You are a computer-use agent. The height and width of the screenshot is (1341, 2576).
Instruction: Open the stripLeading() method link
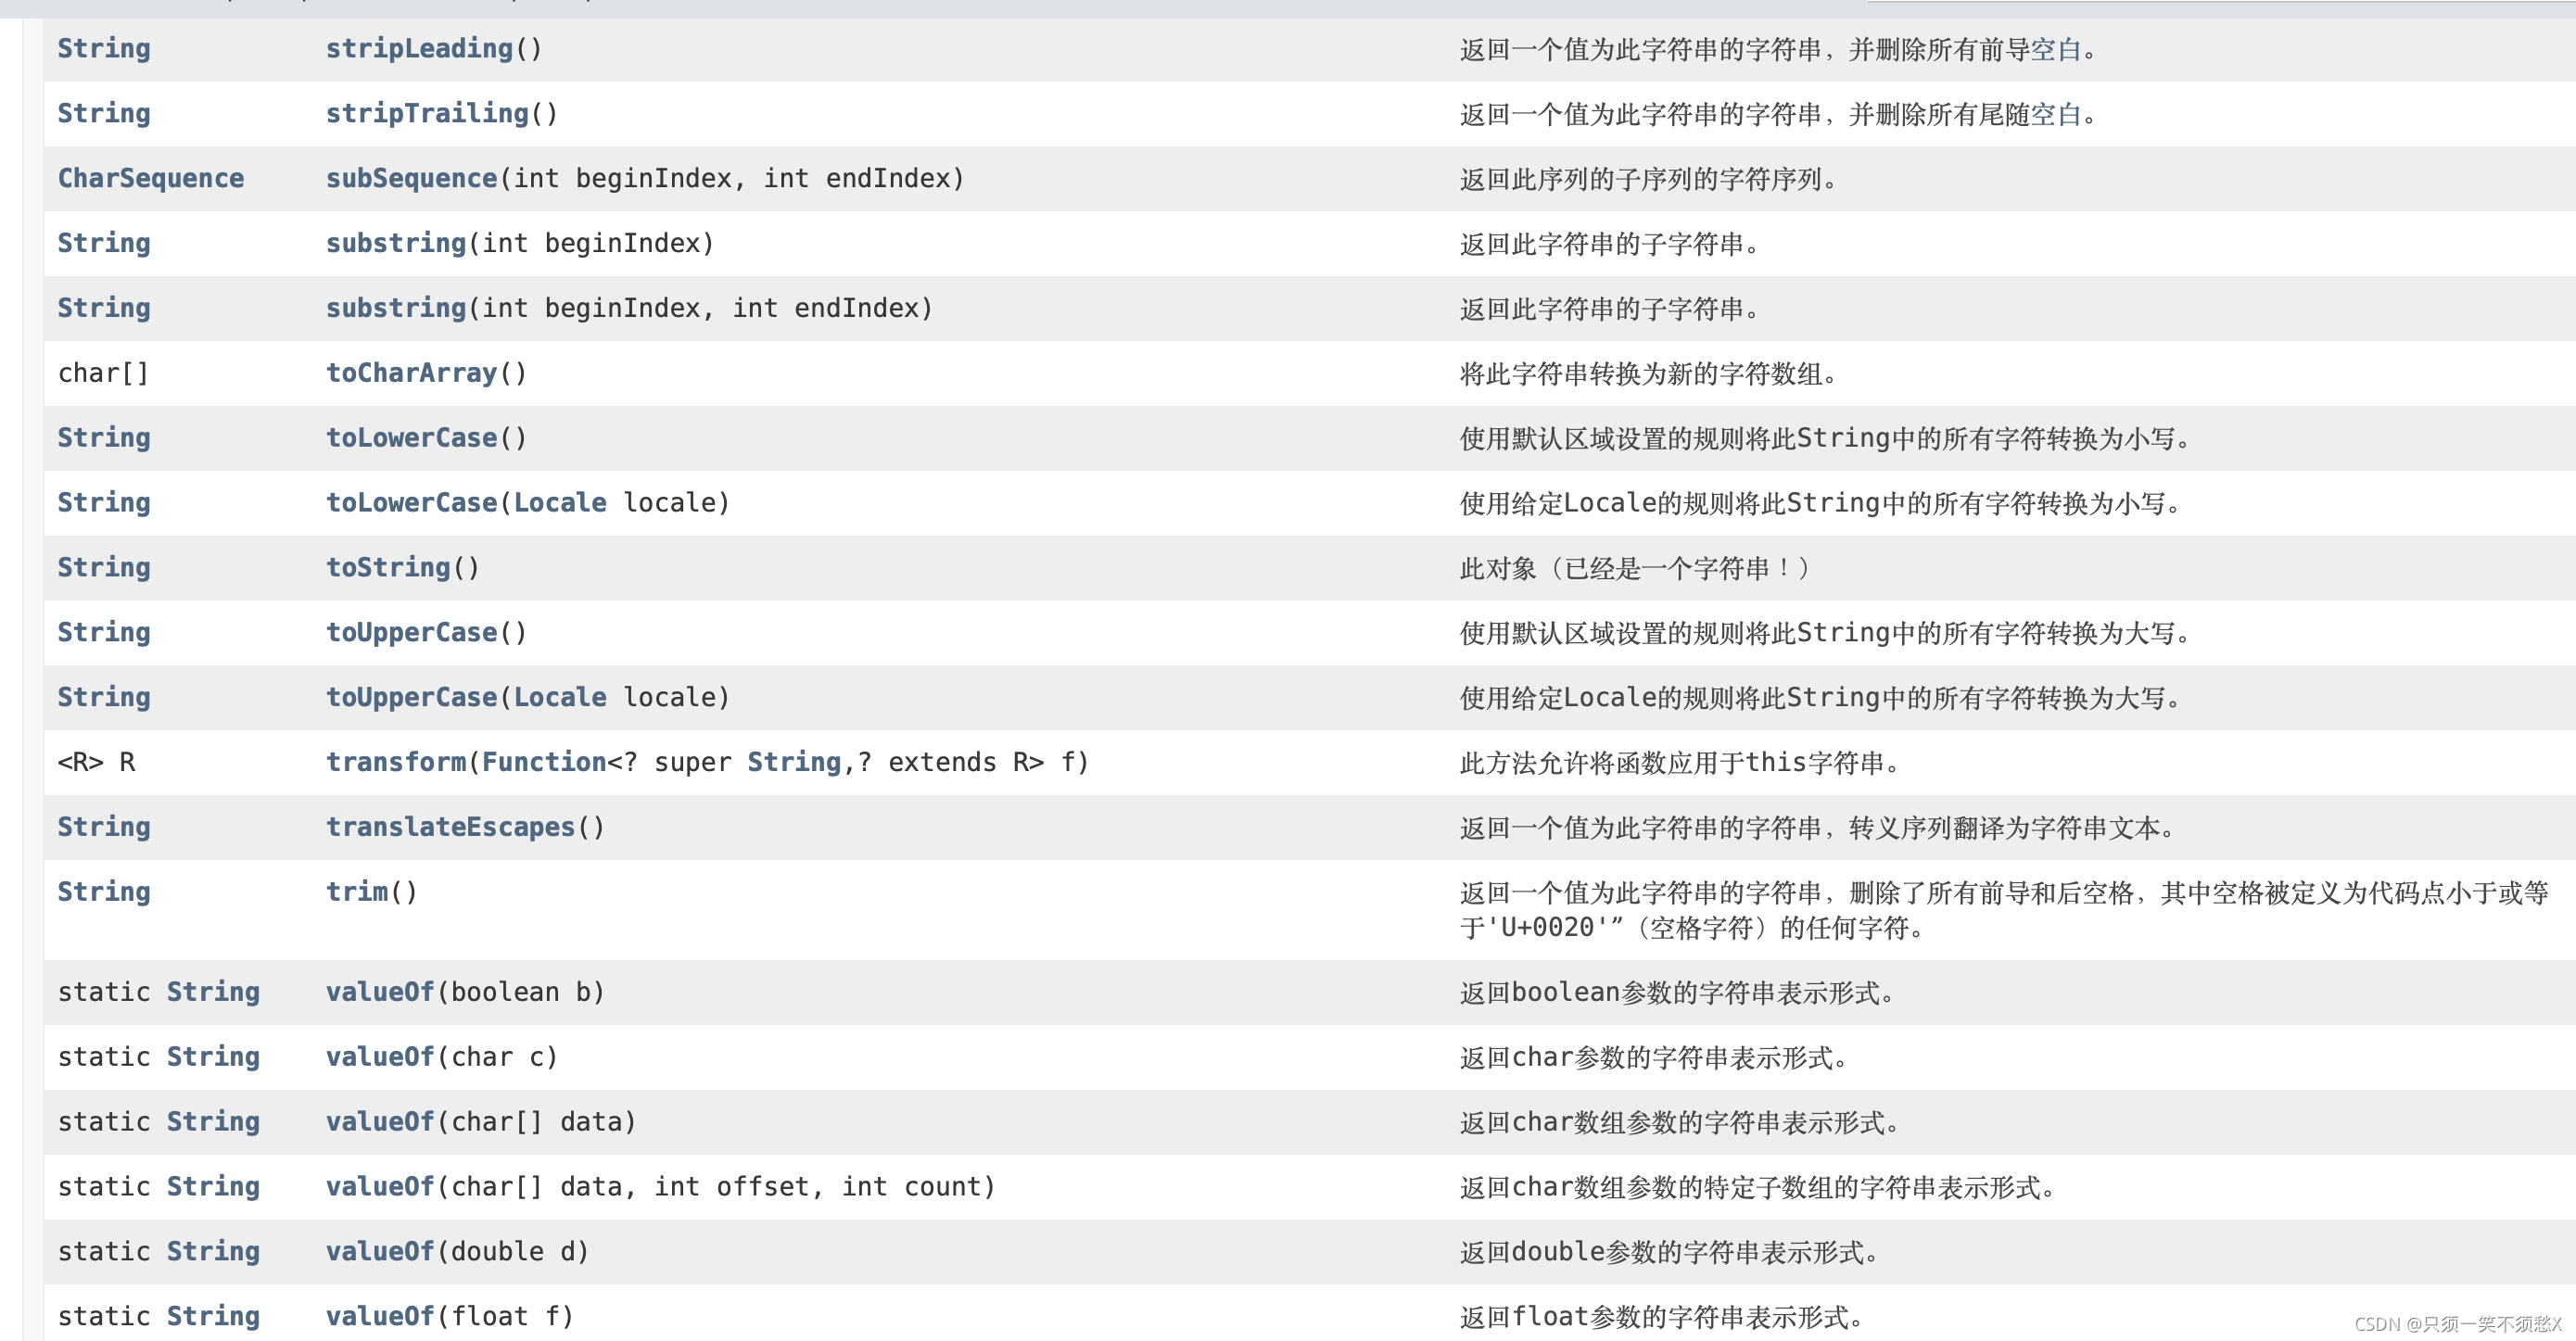[418, 49]
